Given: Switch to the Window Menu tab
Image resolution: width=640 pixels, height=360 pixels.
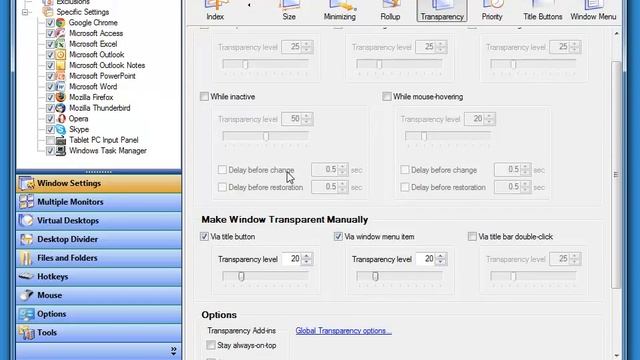Looking at the screenshot, I should [x=593, y=11].
